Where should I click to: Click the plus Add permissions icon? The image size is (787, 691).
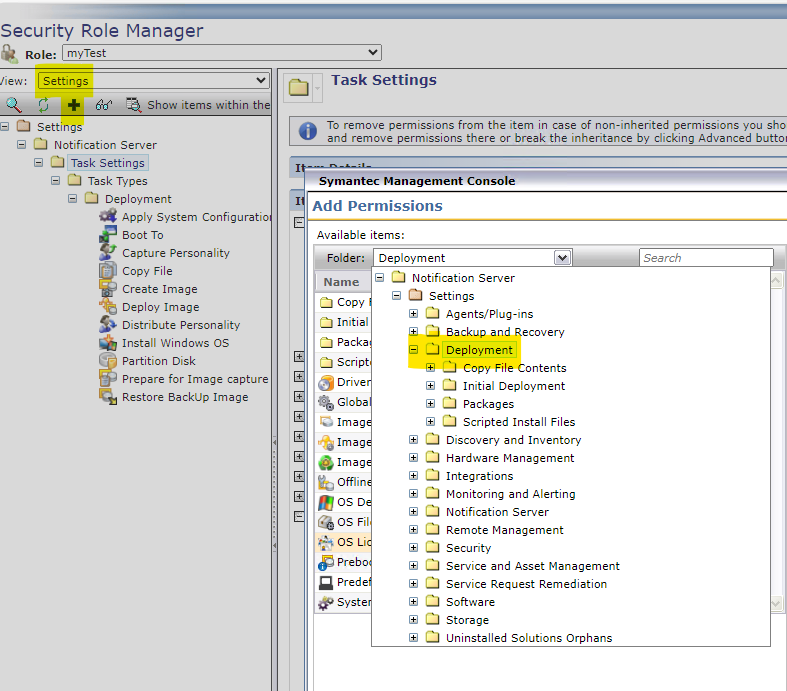click(73, 105)
